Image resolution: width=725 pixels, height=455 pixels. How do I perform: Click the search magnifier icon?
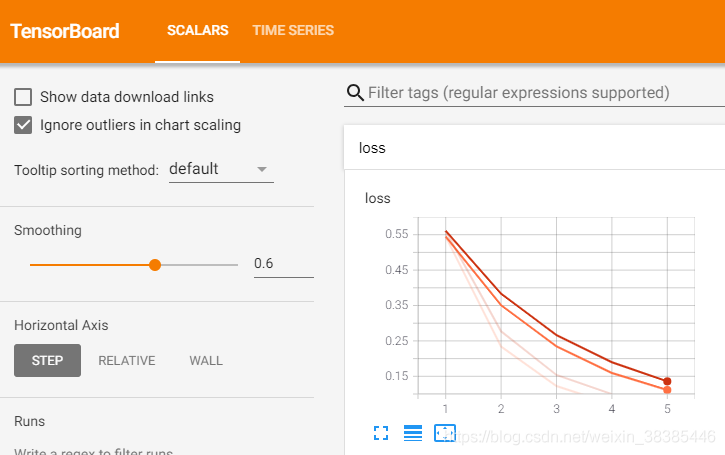pyautogui.click(x=355, y=93)
